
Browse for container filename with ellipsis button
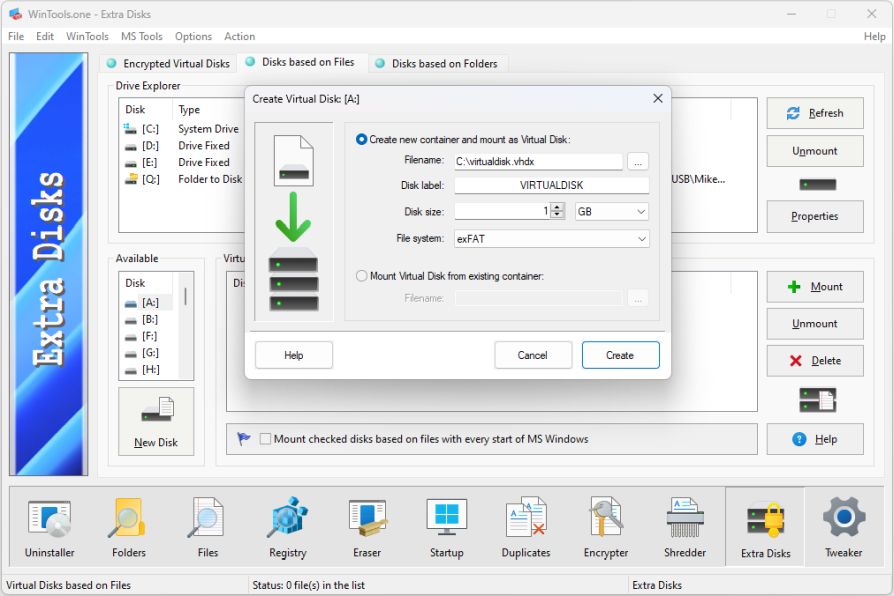[638, 161]
